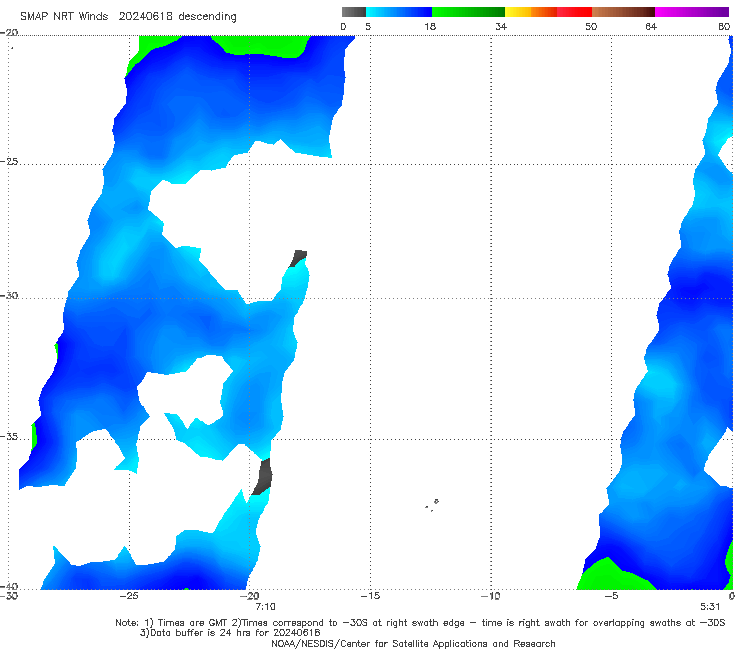
Task: Click the longitude label '-5'
Action: tap(611, 596)
